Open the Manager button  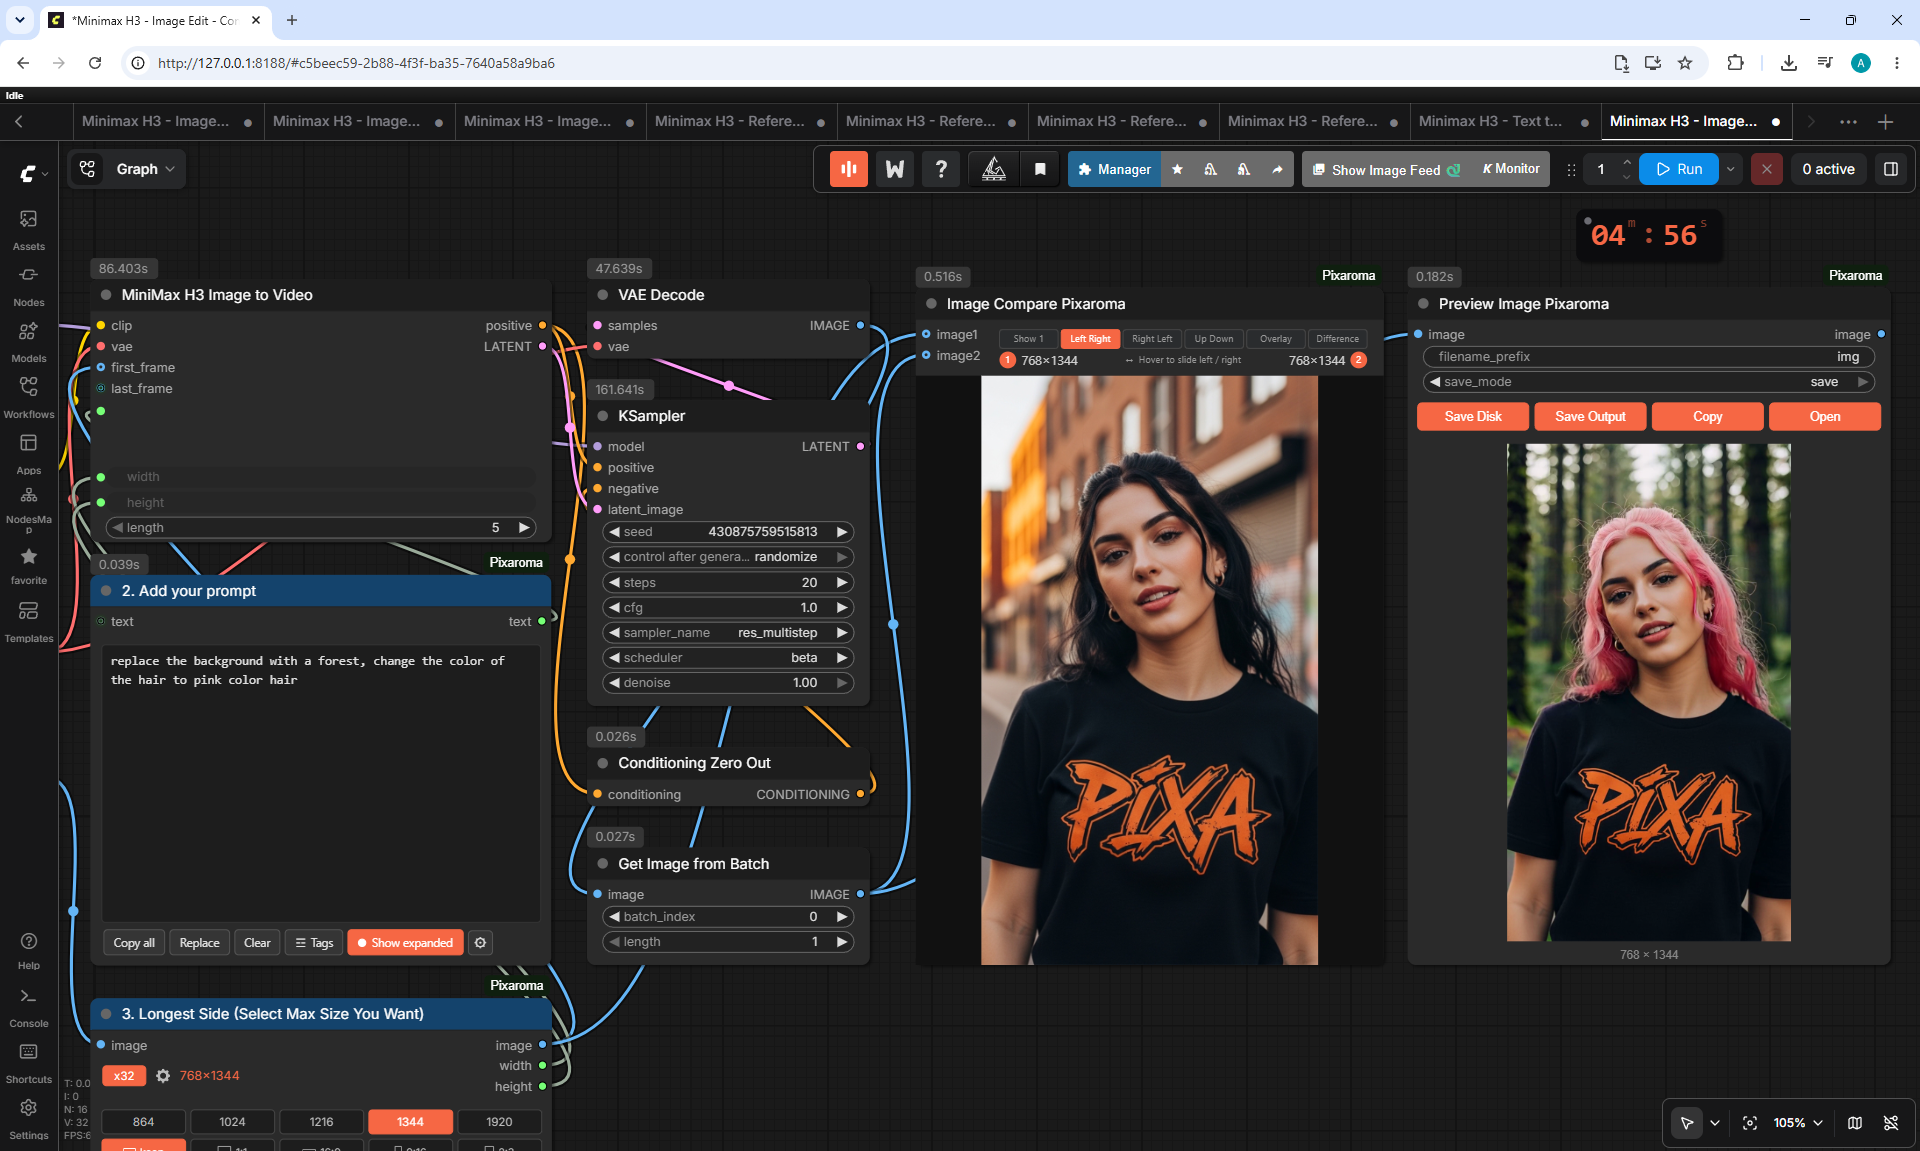pyautogui.click(x=1114, y=169)
